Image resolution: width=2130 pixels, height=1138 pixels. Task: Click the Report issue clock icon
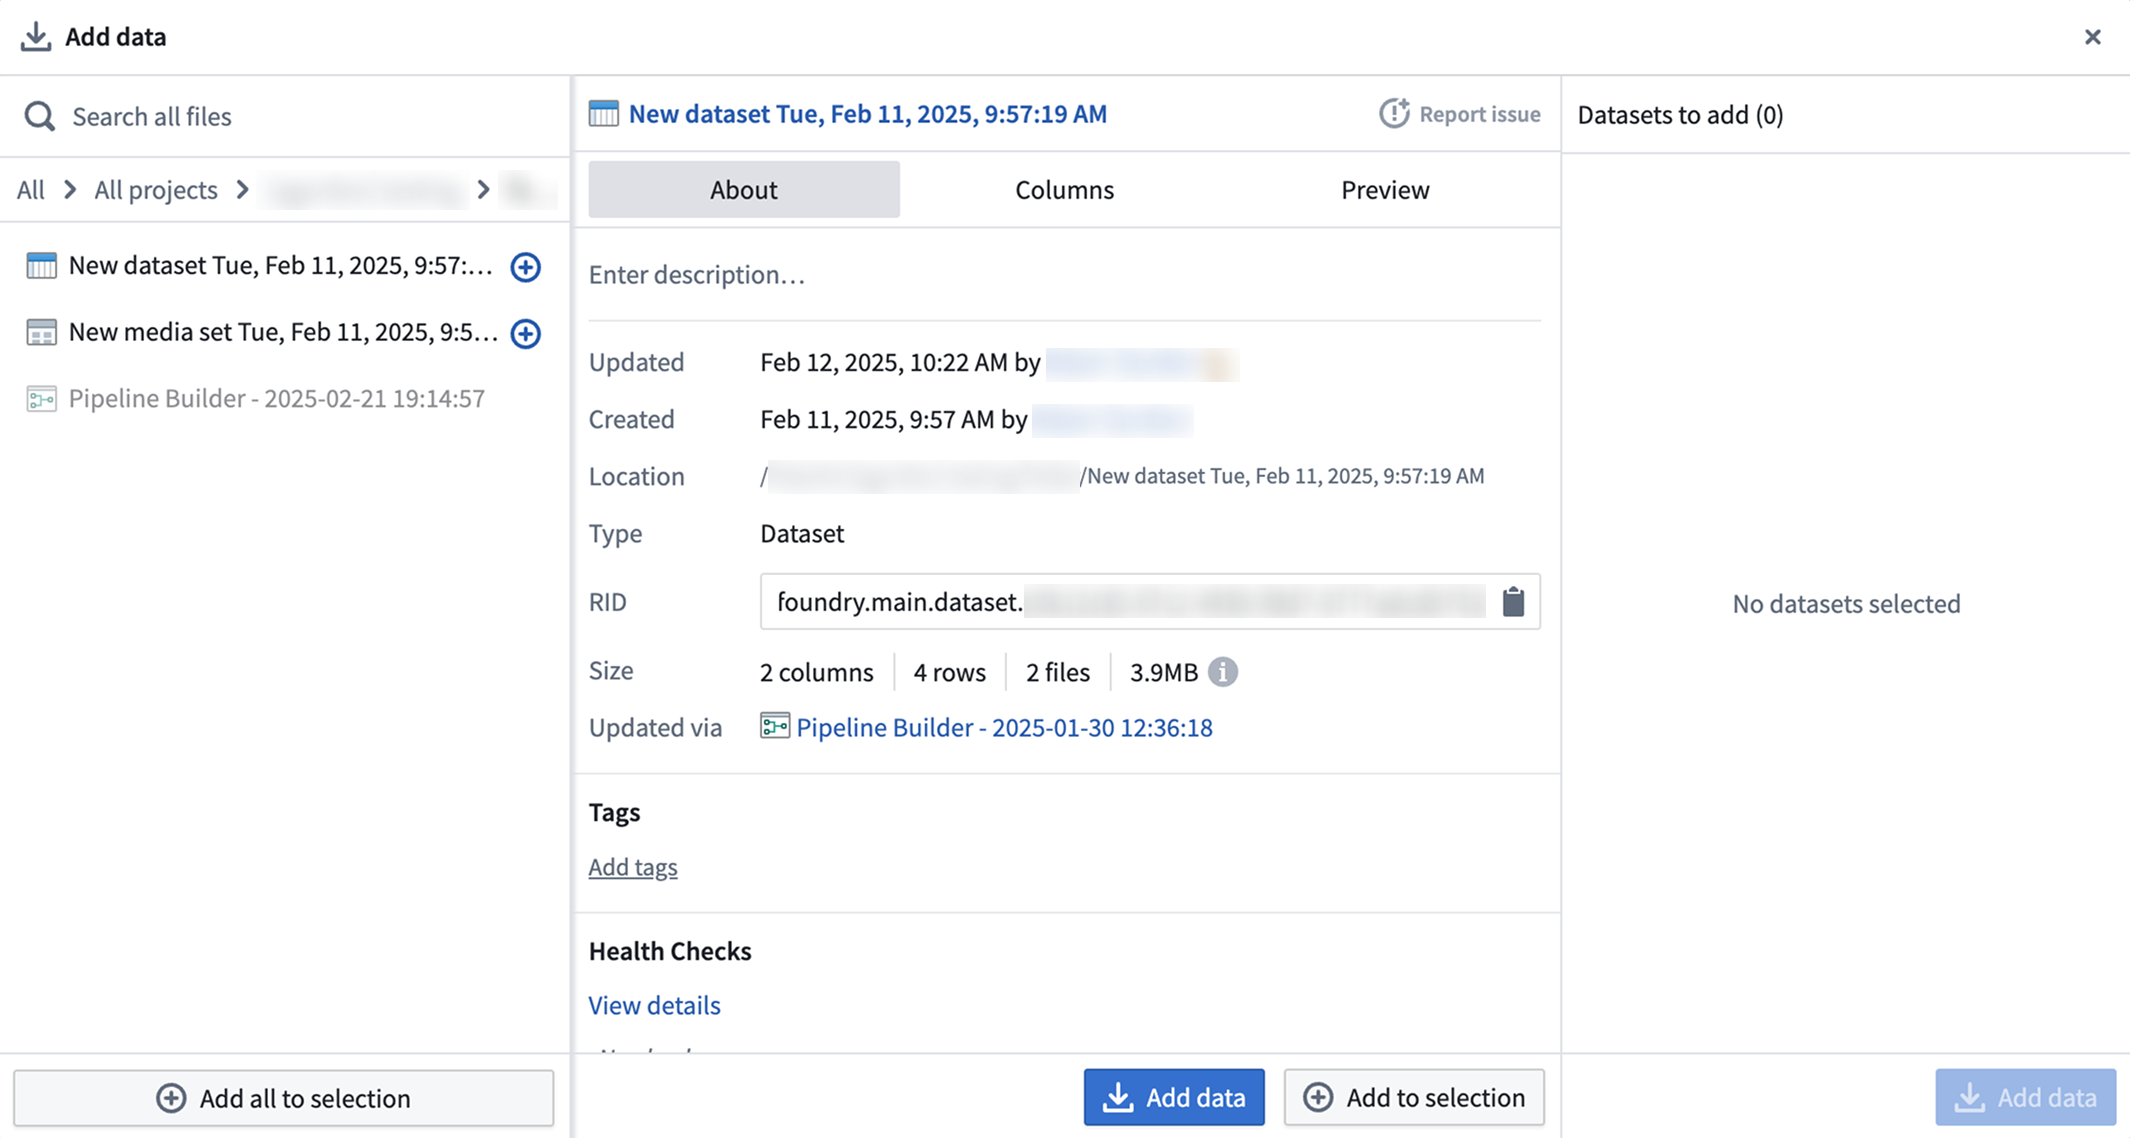[x=1394, y=114]
